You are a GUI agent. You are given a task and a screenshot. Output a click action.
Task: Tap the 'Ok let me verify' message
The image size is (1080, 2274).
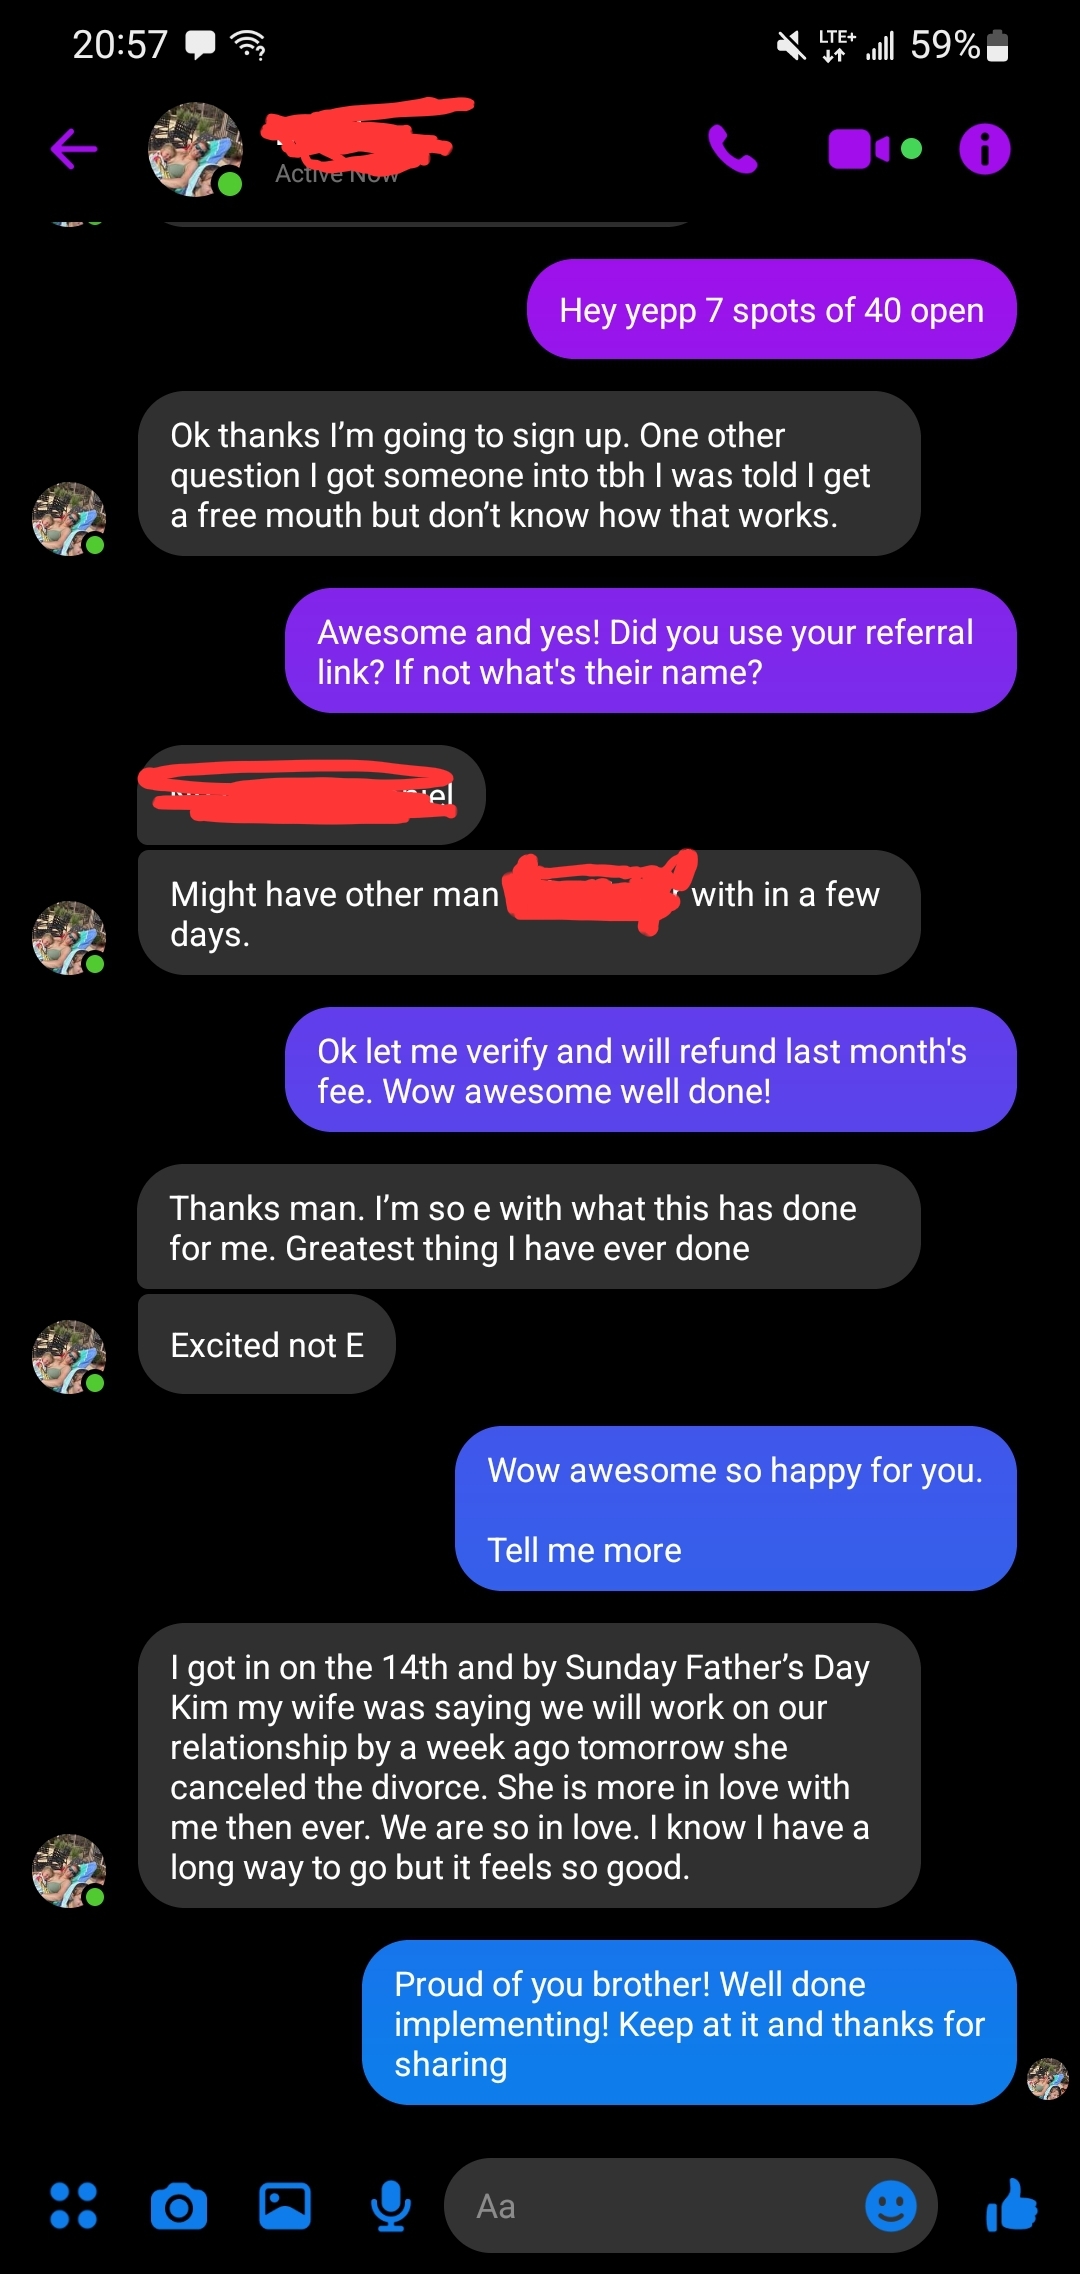pos(650,1069)
